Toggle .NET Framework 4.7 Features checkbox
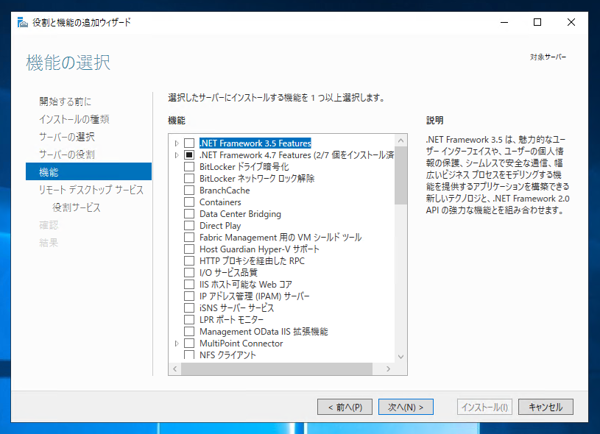This screenshot has height=434, width=600. click(189, 155)
